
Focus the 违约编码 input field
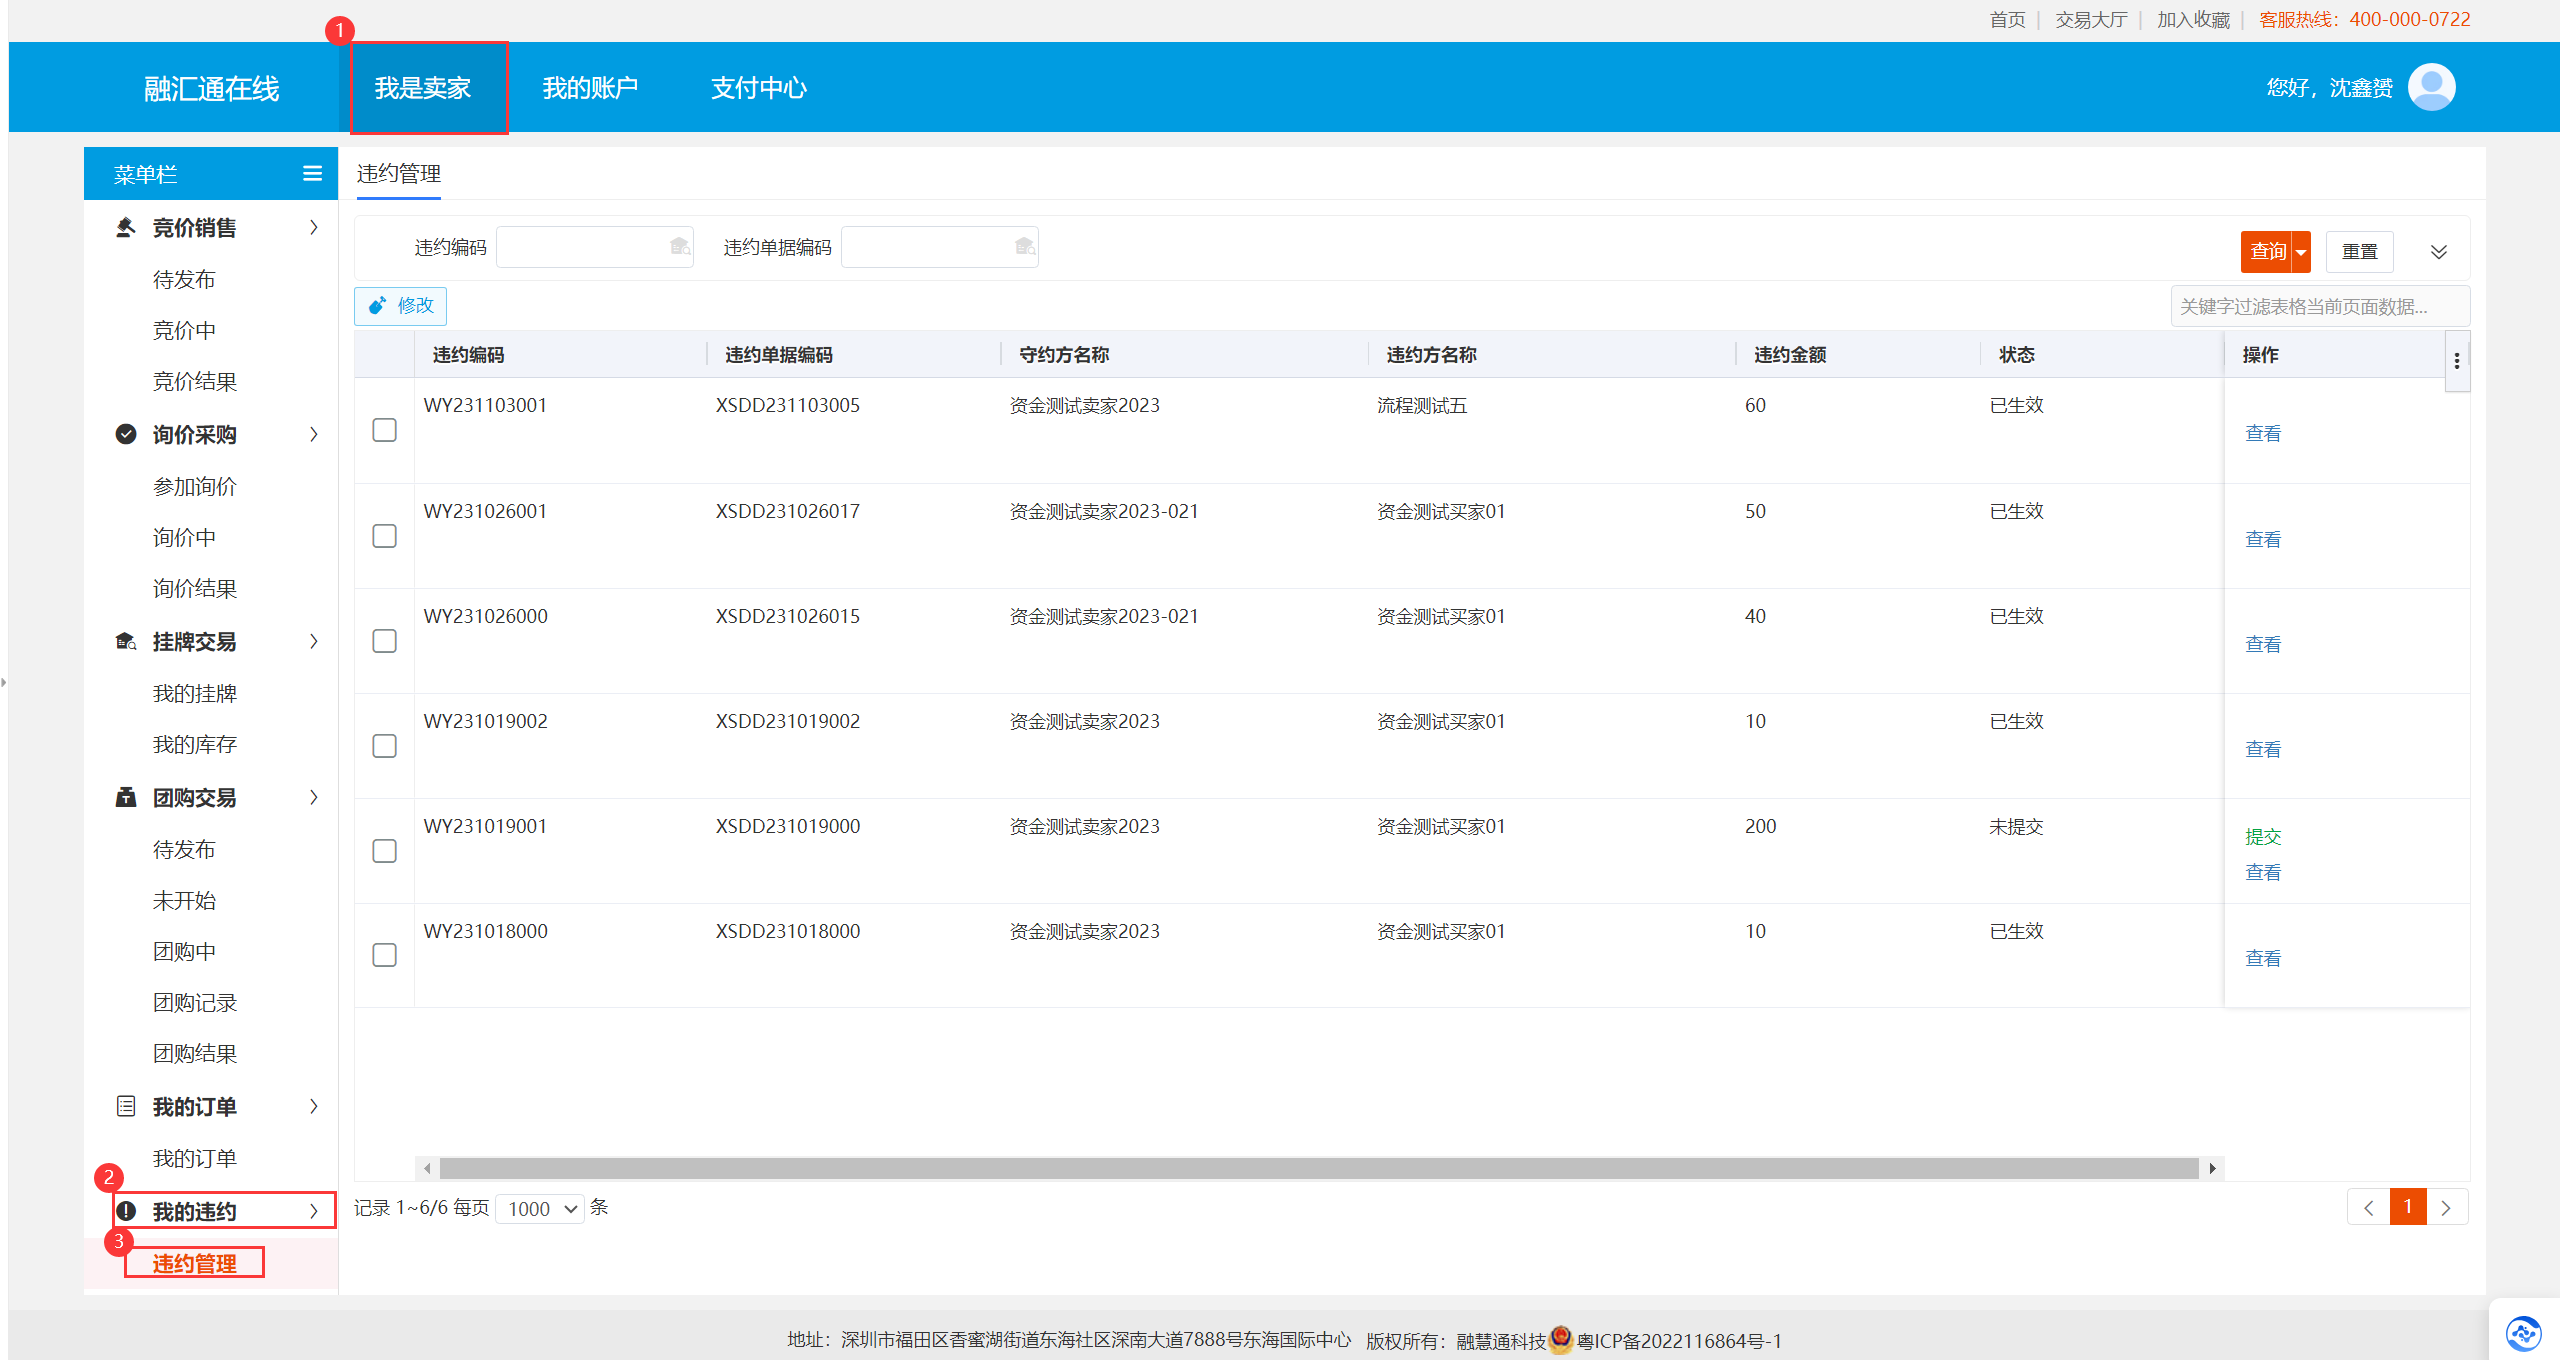pyautogui.click(x=594, y=247)
